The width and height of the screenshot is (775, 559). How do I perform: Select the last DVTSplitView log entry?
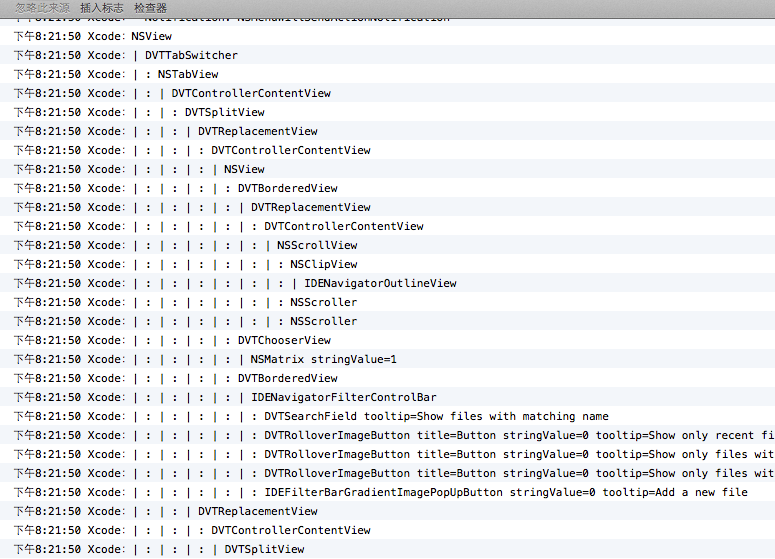[x=264, y=549]
